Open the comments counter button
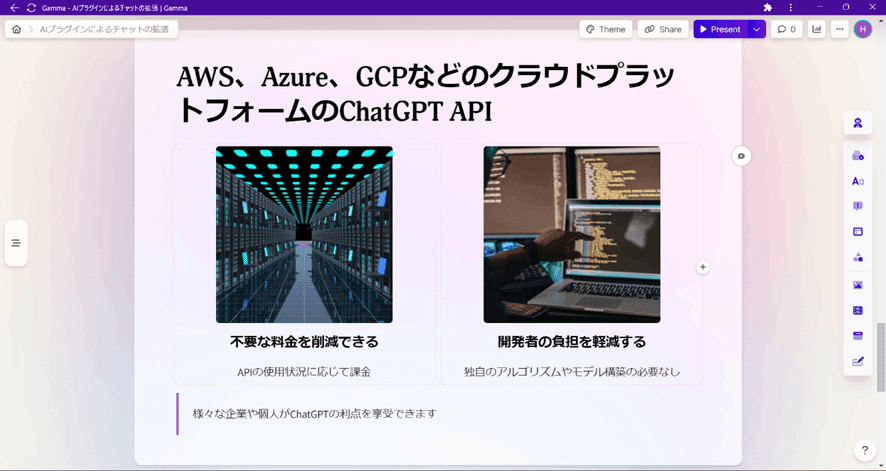886x471 pixels. coord(787,29)
